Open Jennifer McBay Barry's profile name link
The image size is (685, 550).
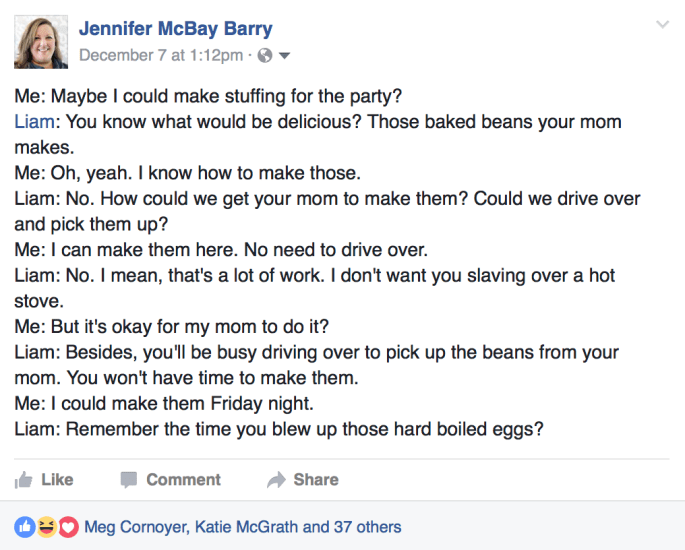[x=175, y=29]
